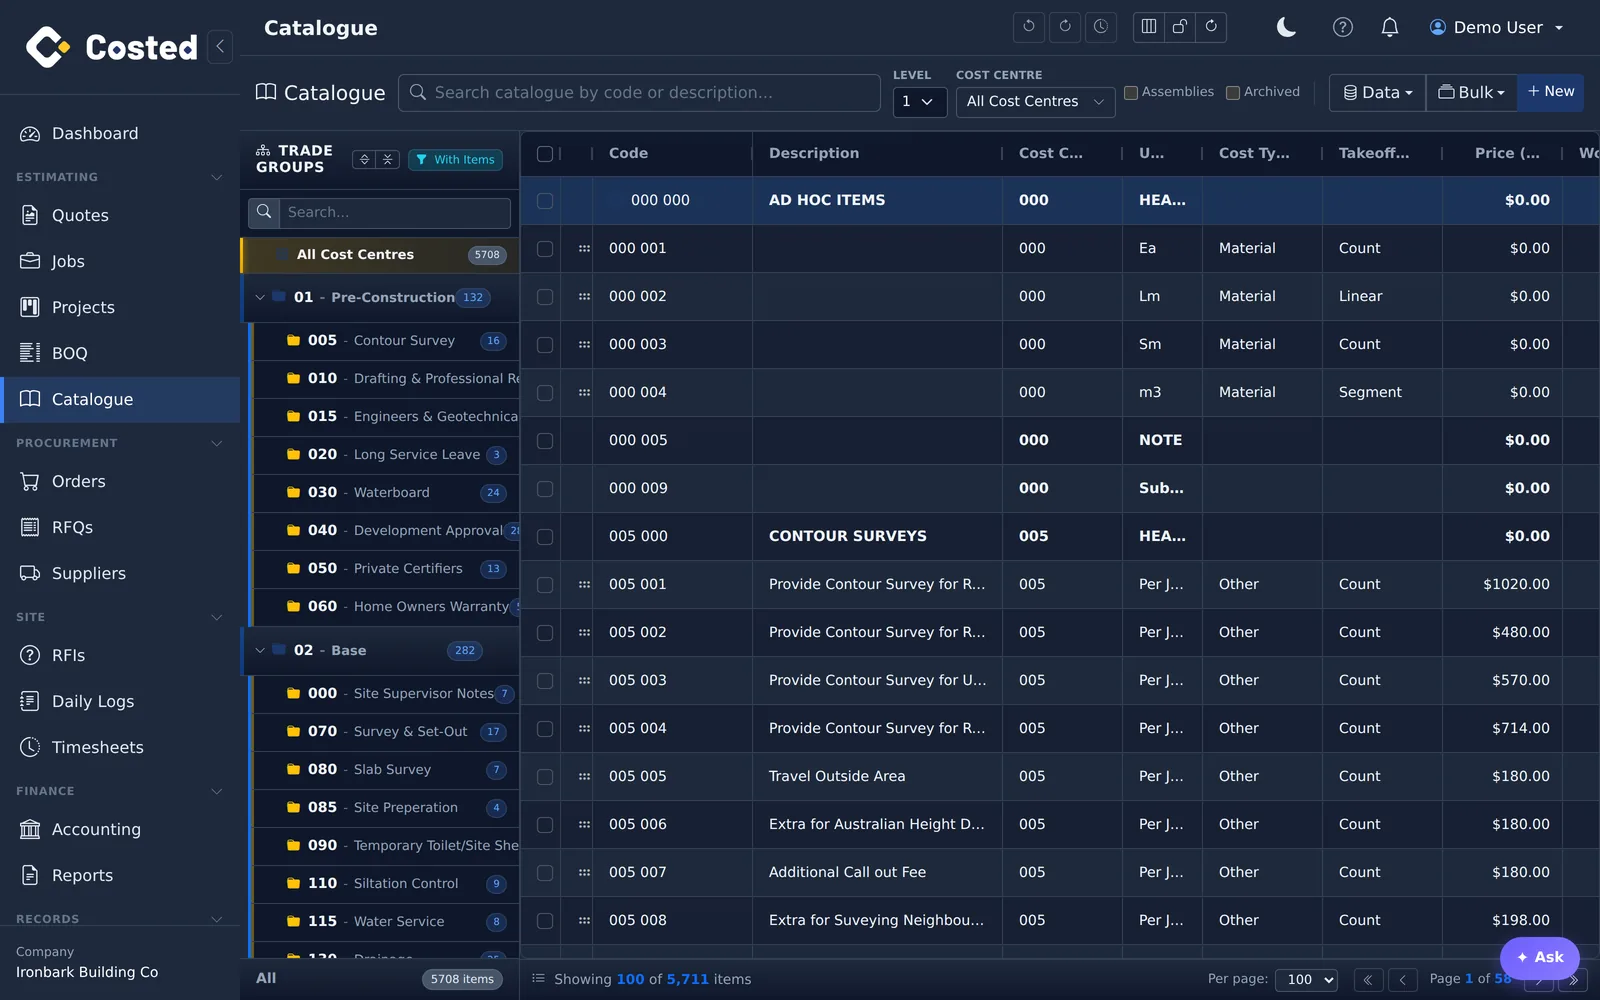The image size is (1600, 1000).
Task: Check the row checkbox for 005 000 CONTOUR SURVEYS
Action: [x=545, y=537]
